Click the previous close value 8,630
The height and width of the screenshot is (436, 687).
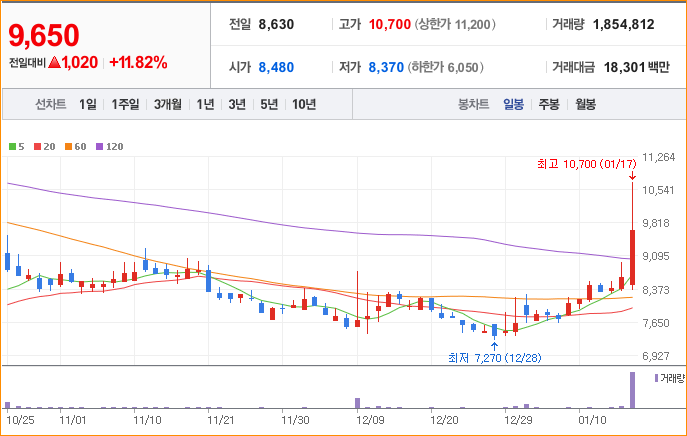276,25
